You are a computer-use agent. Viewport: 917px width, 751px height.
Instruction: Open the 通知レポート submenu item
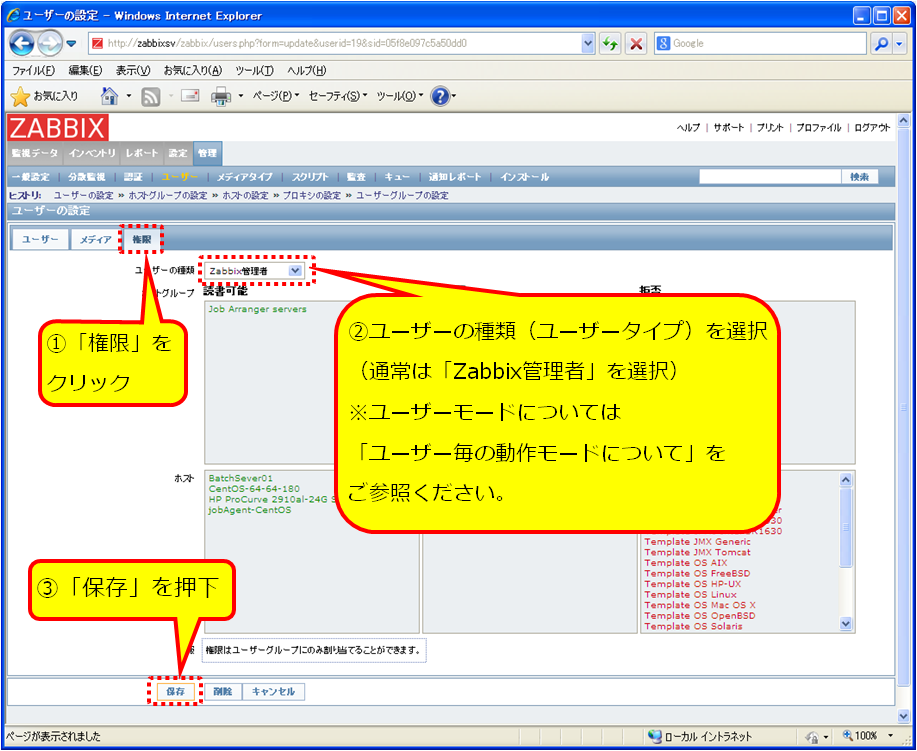[455, 177]
